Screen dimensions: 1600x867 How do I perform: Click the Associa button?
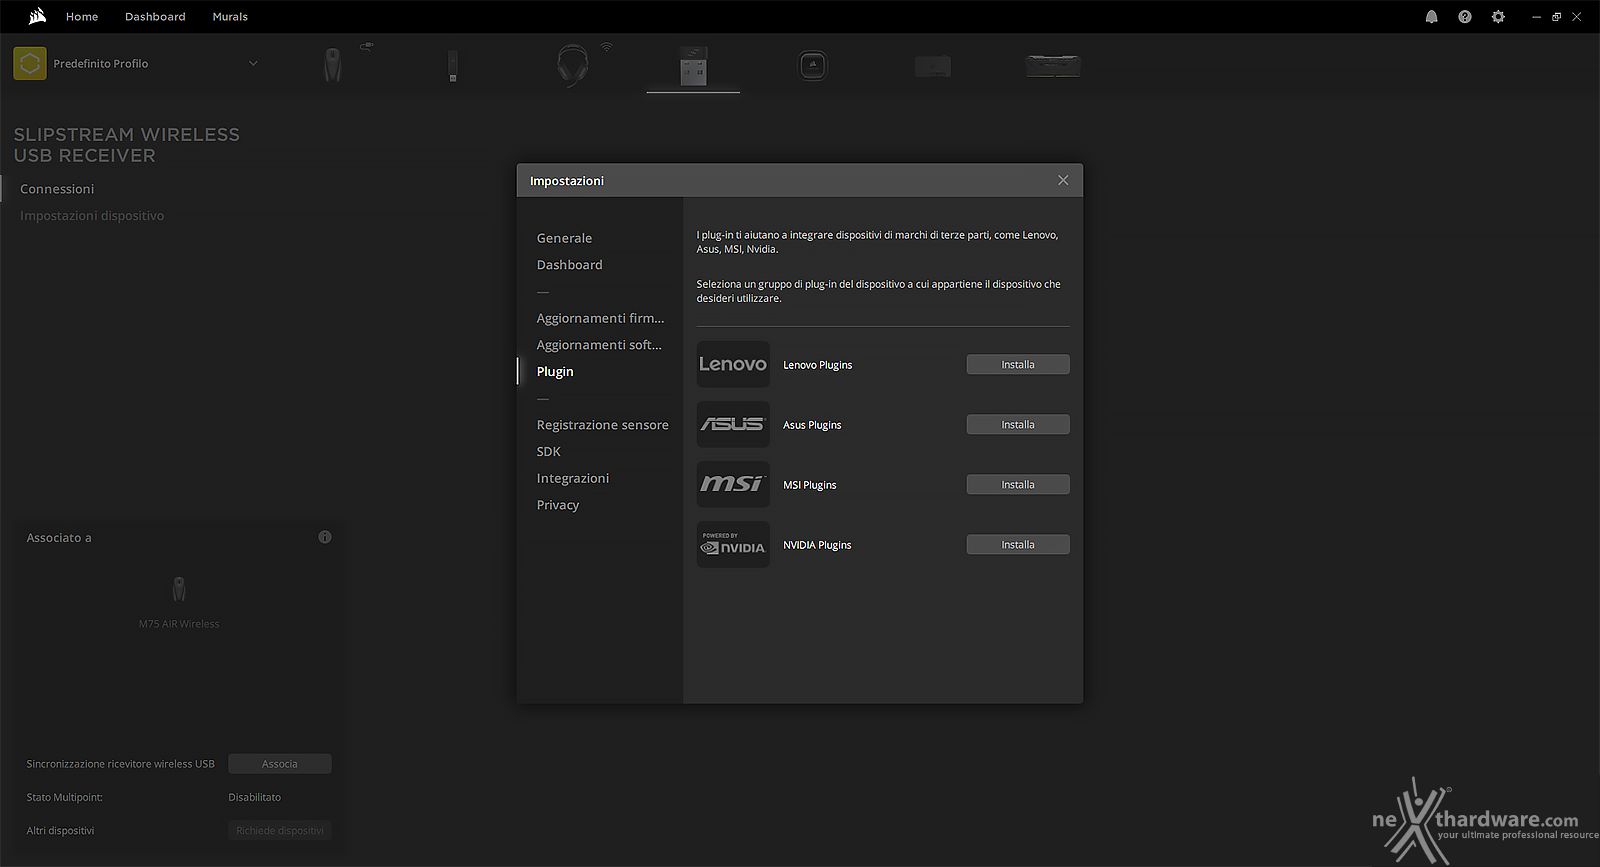(x=280, y=764)
